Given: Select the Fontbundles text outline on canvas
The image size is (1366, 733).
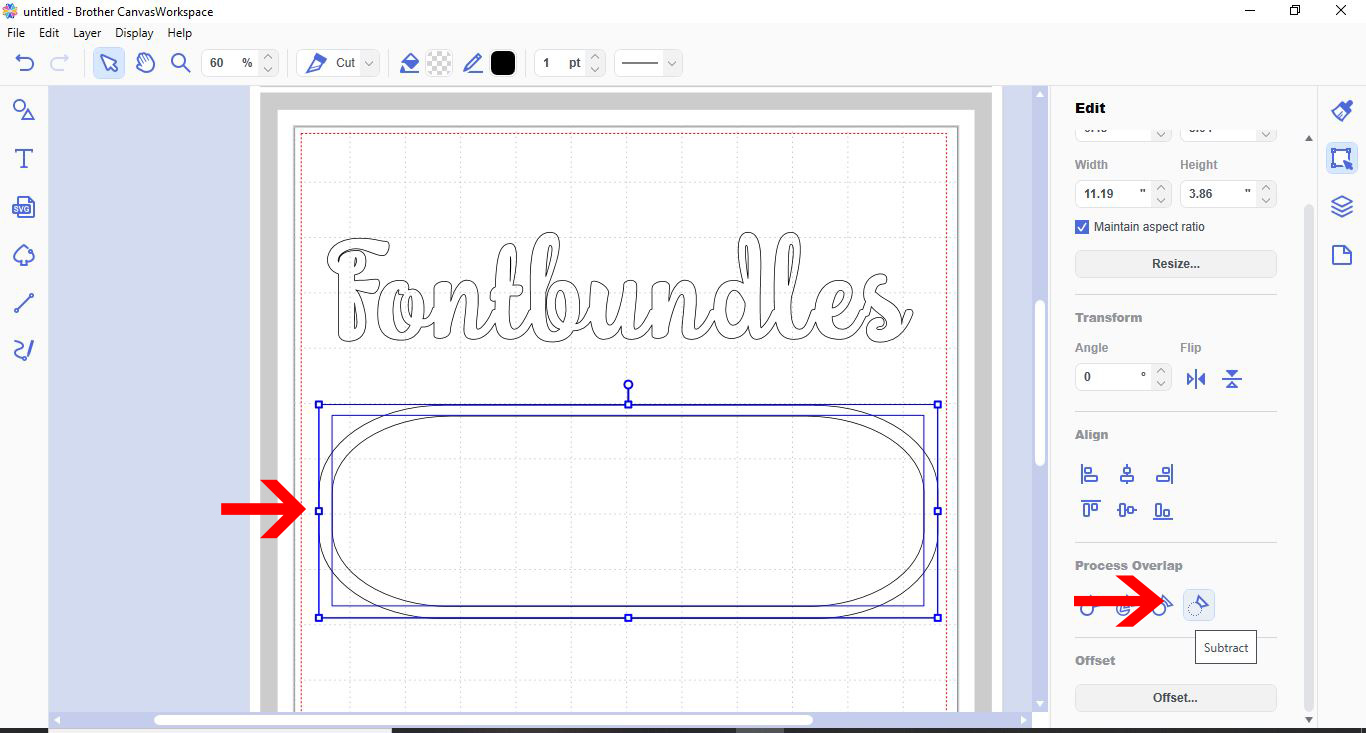Looking at the screenshot, I should pos(619,288).
